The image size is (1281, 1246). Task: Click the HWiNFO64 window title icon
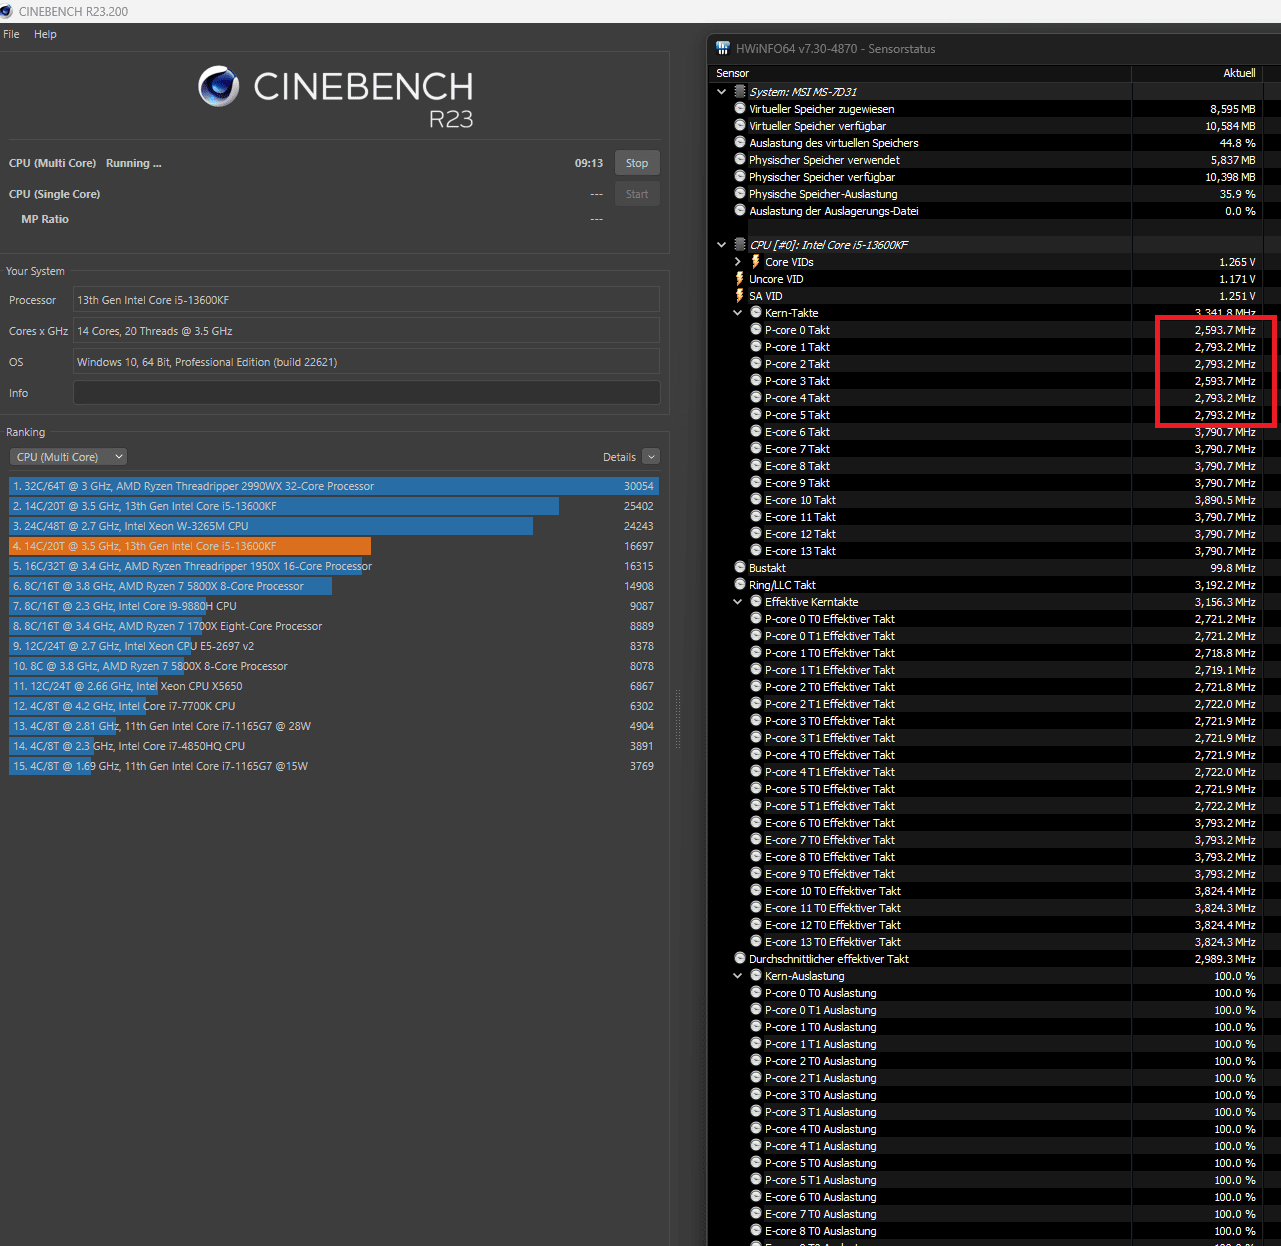tap(723, 48)
